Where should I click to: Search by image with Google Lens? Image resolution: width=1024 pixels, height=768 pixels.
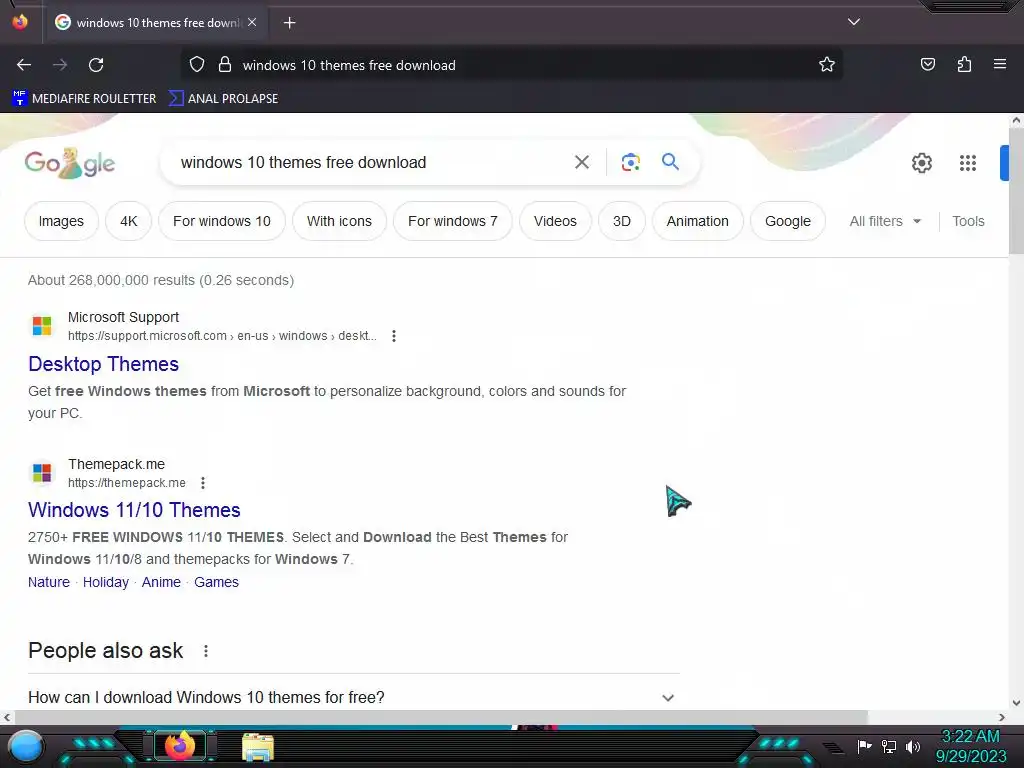click(x=630, y=162)
